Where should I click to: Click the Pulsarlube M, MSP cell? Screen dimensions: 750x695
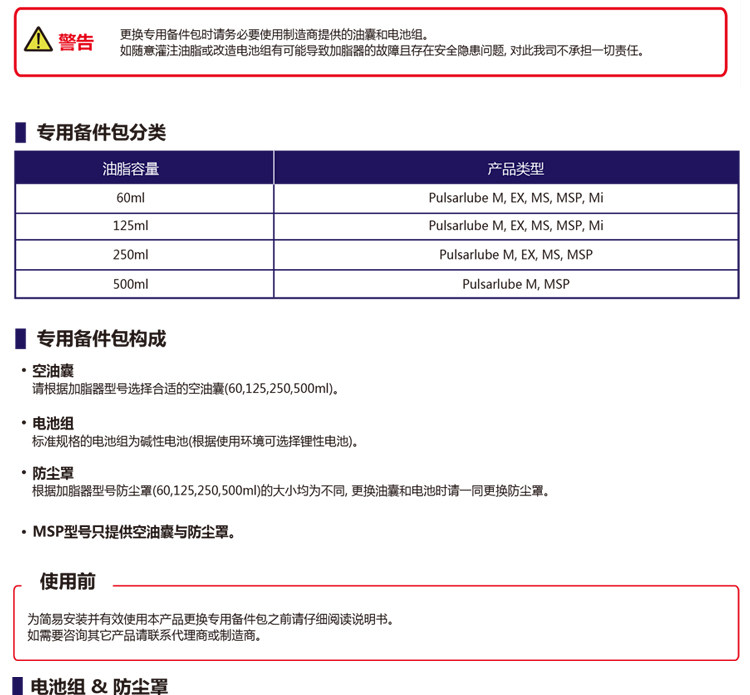click(x=506, y=284)
